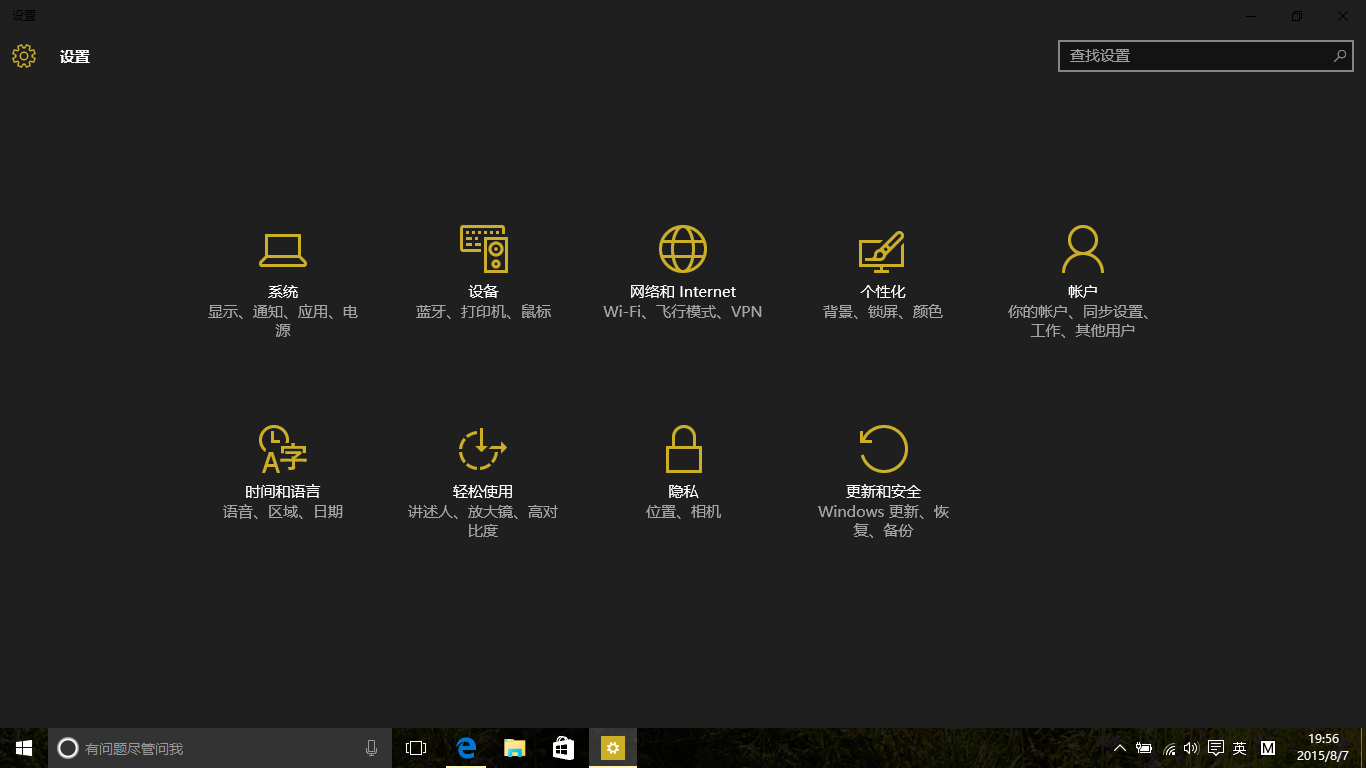The image size is (1366, 768).
Task: Open Wi-Fi network flyout in tray
Action: pos(1169,749)
